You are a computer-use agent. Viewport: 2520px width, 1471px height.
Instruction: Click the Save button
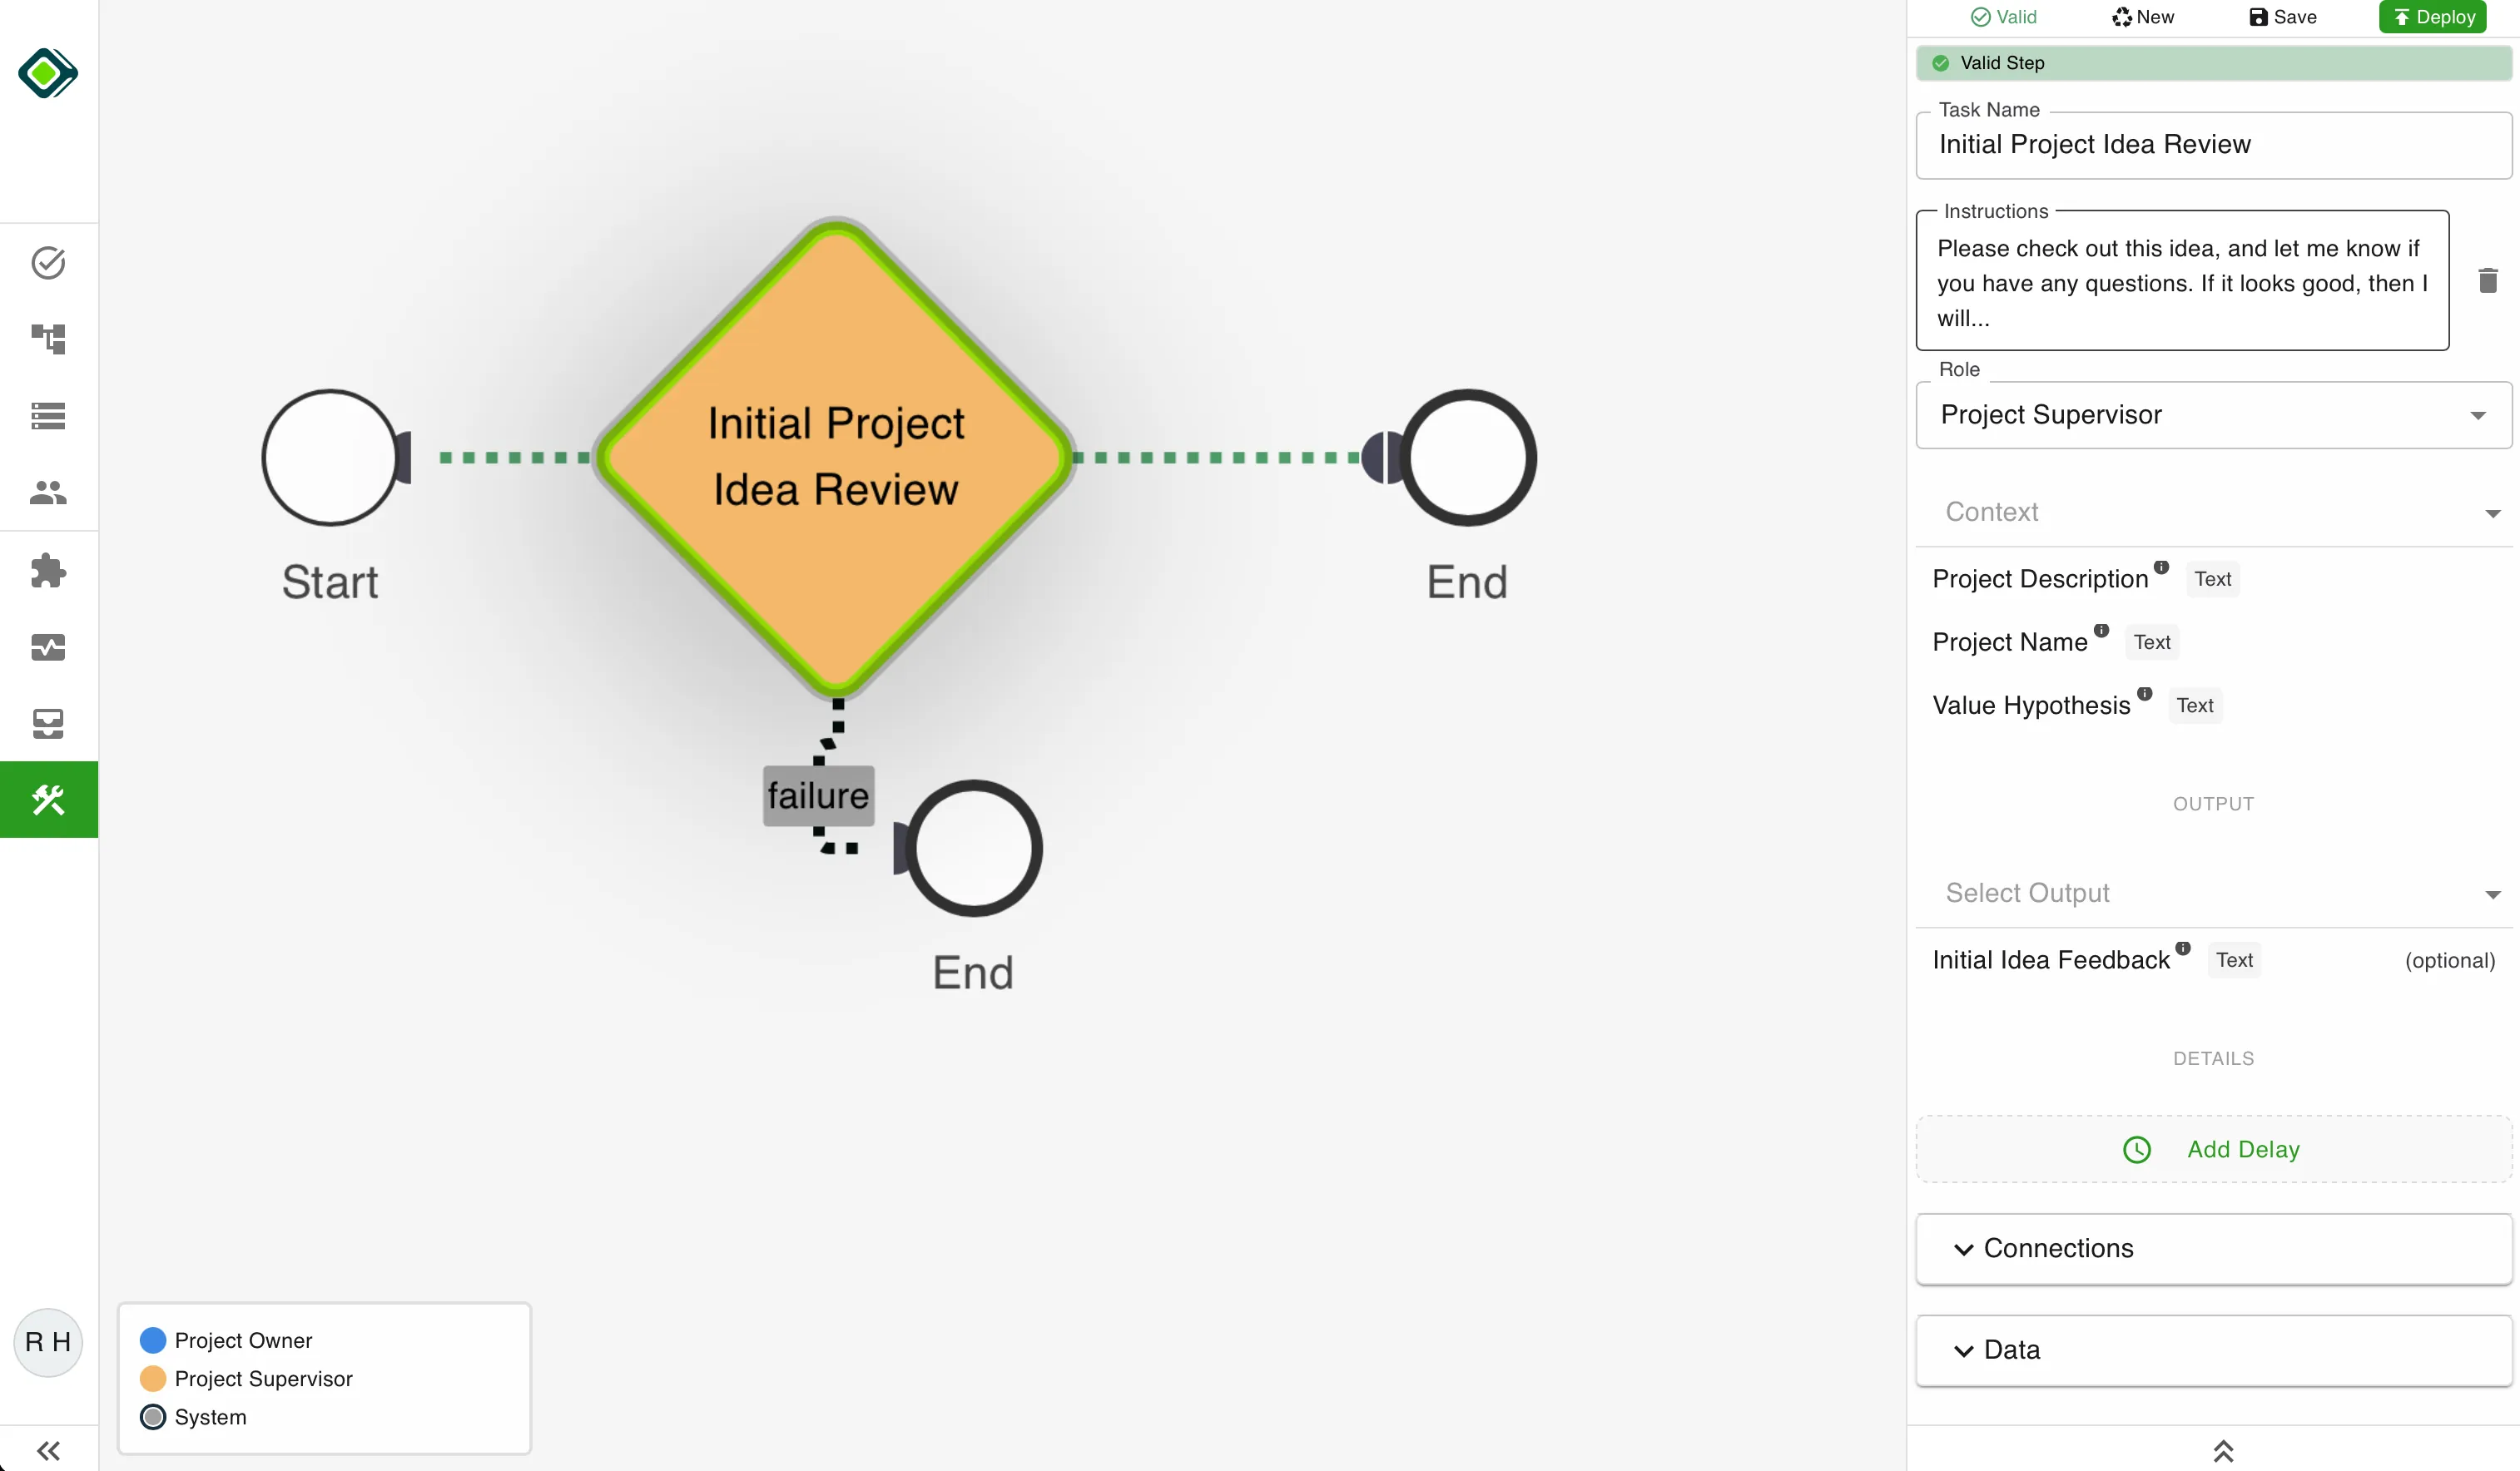[x=2282, y=17]
